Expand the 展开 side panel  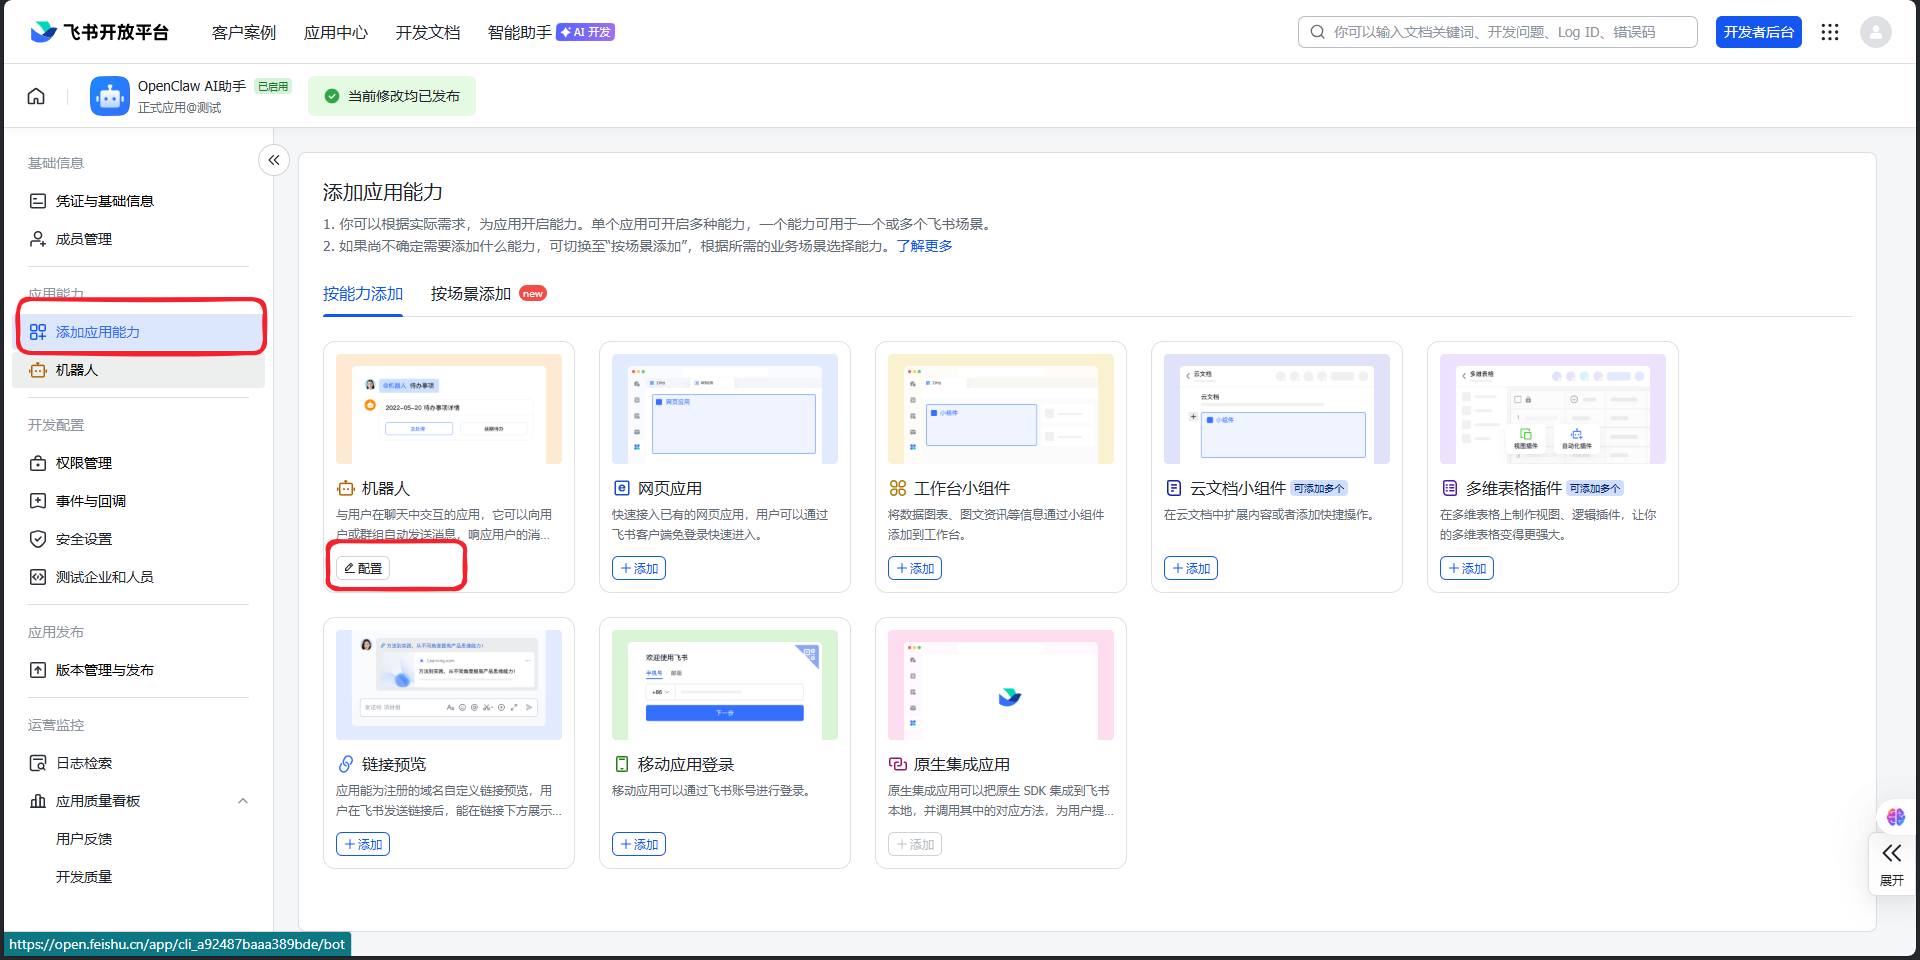[1891, 863]
